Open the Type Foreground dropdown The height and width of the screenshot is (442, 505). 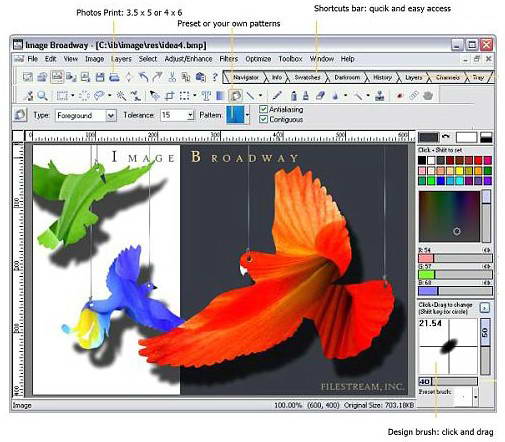tap(111, 116)
